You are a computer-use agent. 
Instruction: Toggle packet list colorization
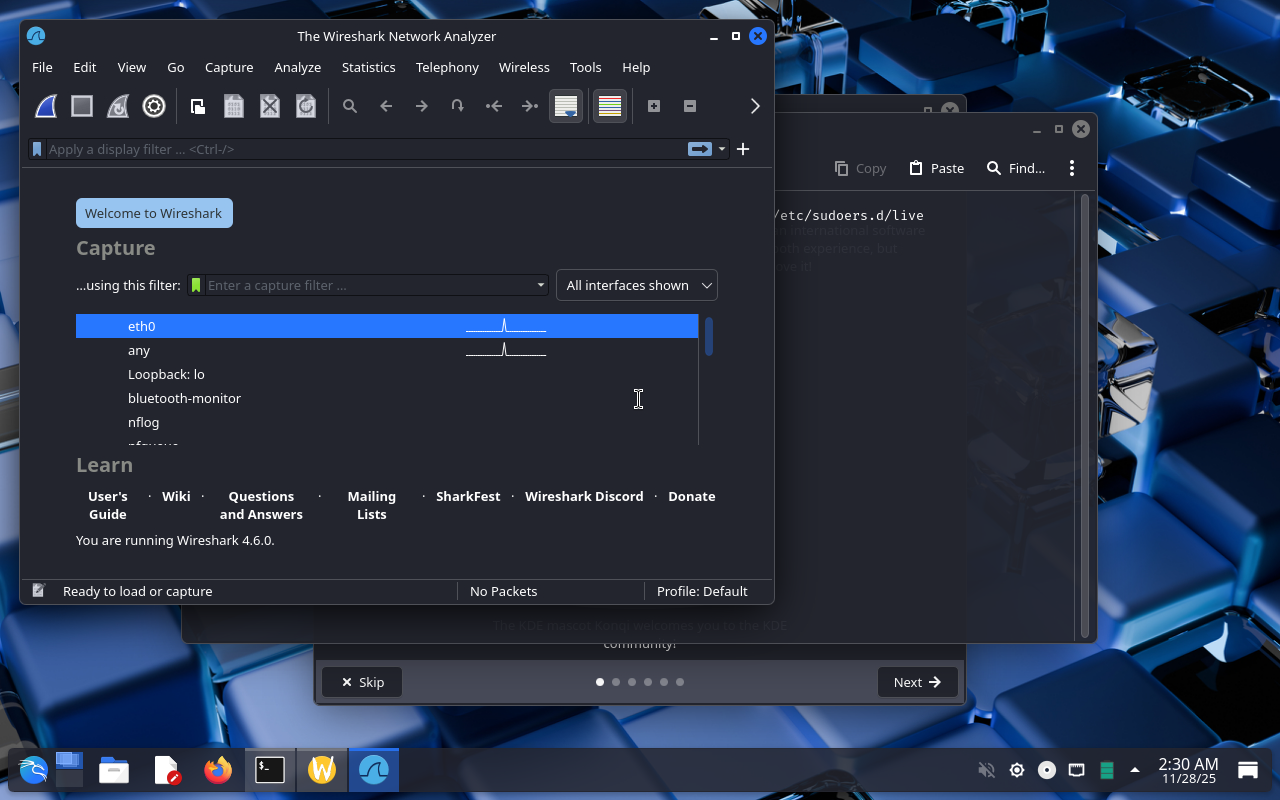[x=609, y=106]
